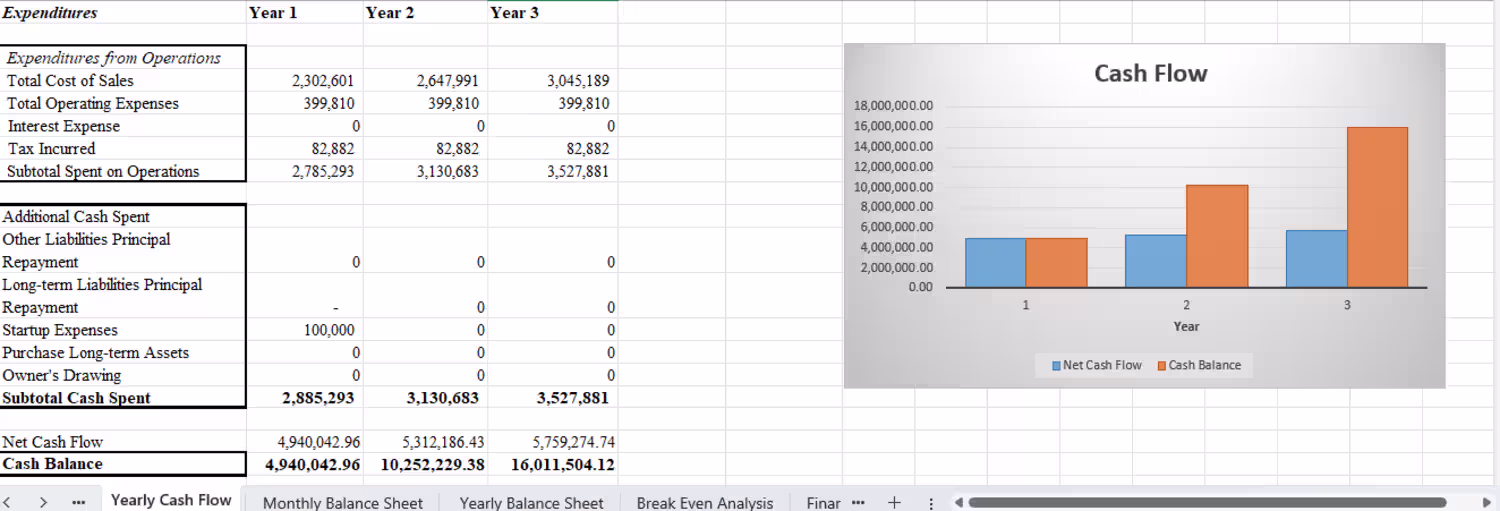The image size is (1500, 511).
Task: Click the chart's Year axis title
Action: coord(1186,326)
